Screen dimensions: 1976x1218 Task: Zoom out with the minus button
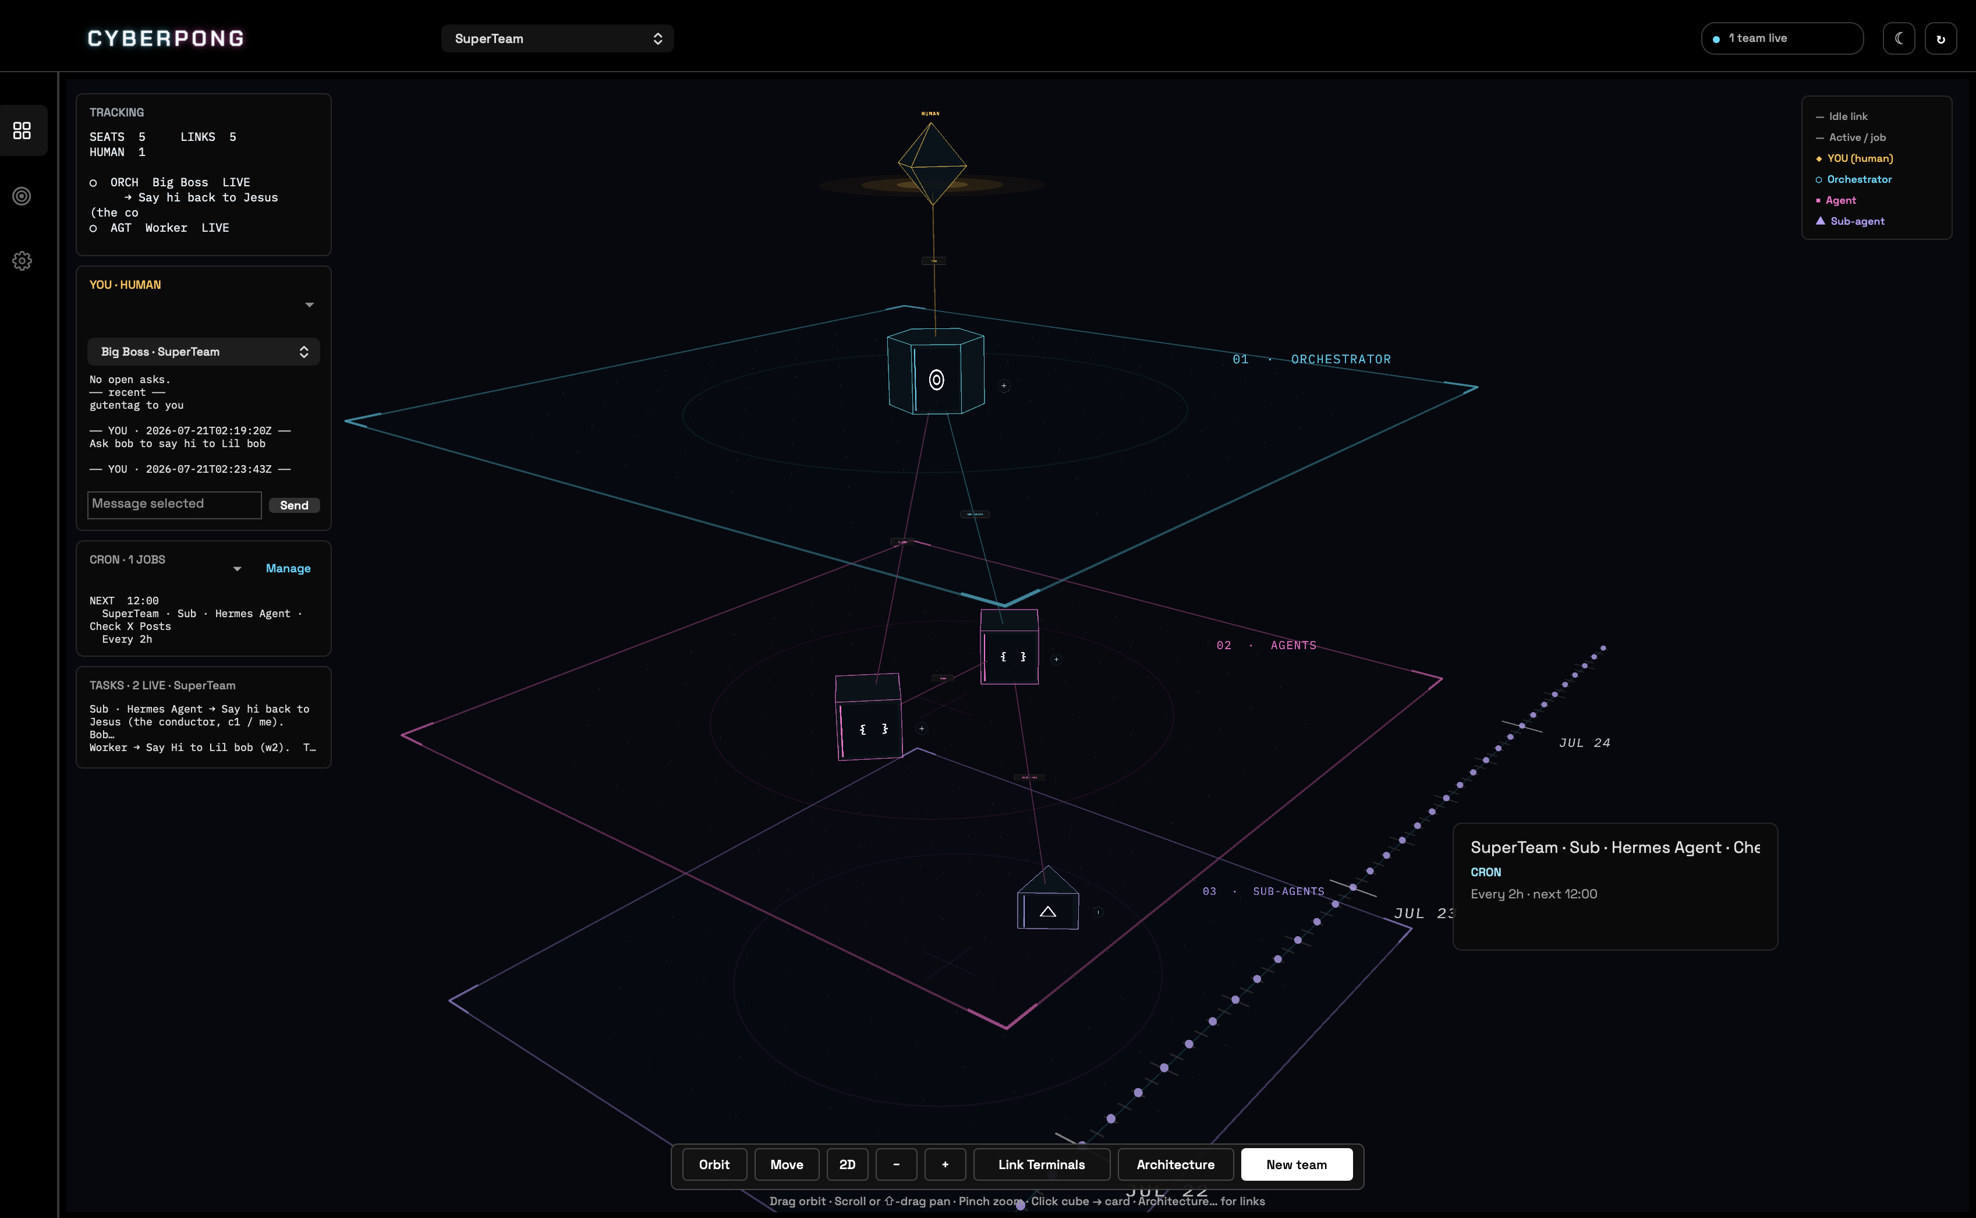coord(896,1165)
